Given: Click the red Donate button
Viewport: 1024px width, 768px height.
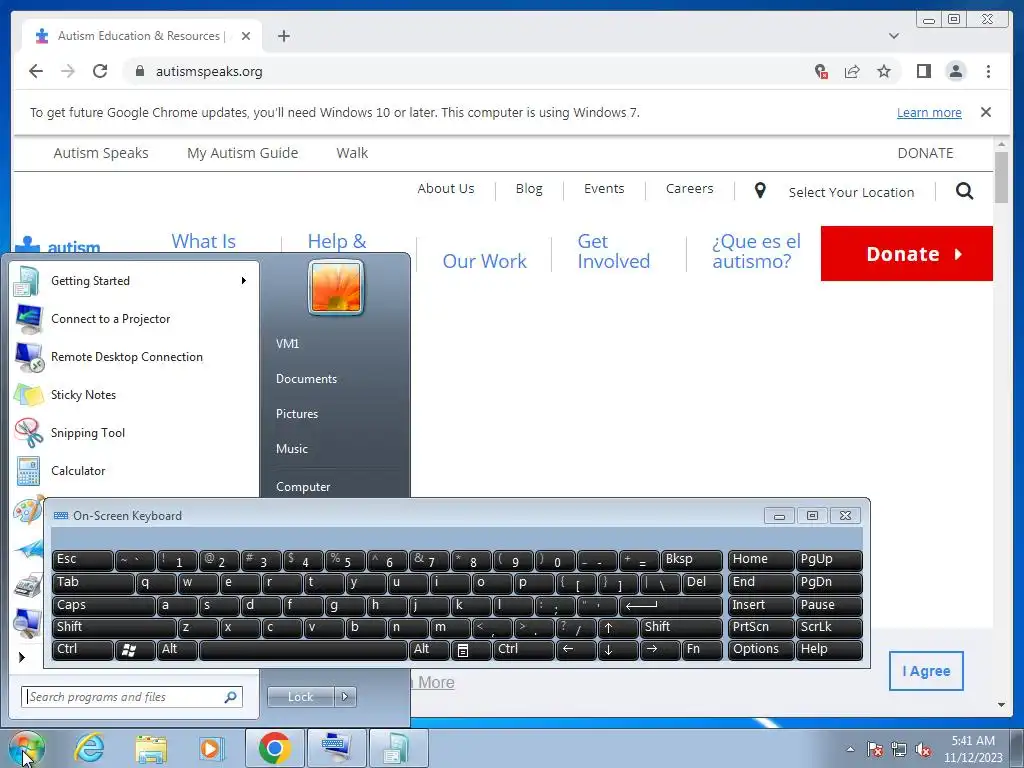Looking at the screenshot, I should point(906,253).
